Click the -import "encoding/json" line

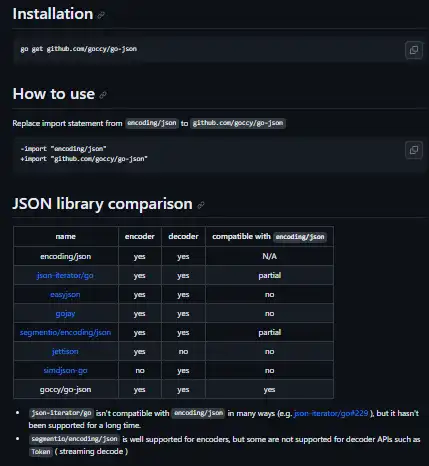point(63,149)
